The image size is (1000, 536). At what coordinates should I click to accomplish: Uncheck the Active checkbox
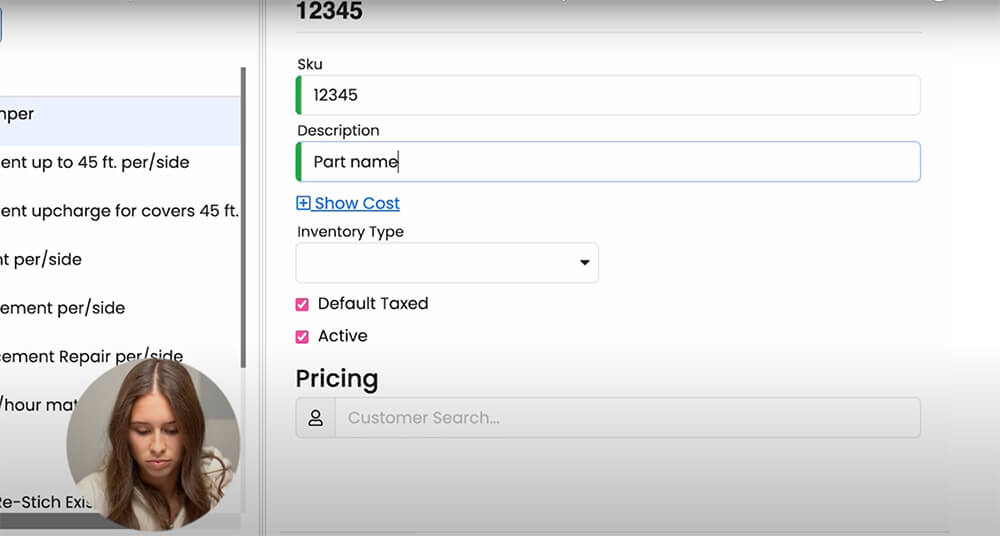click(x=302, y=337)
